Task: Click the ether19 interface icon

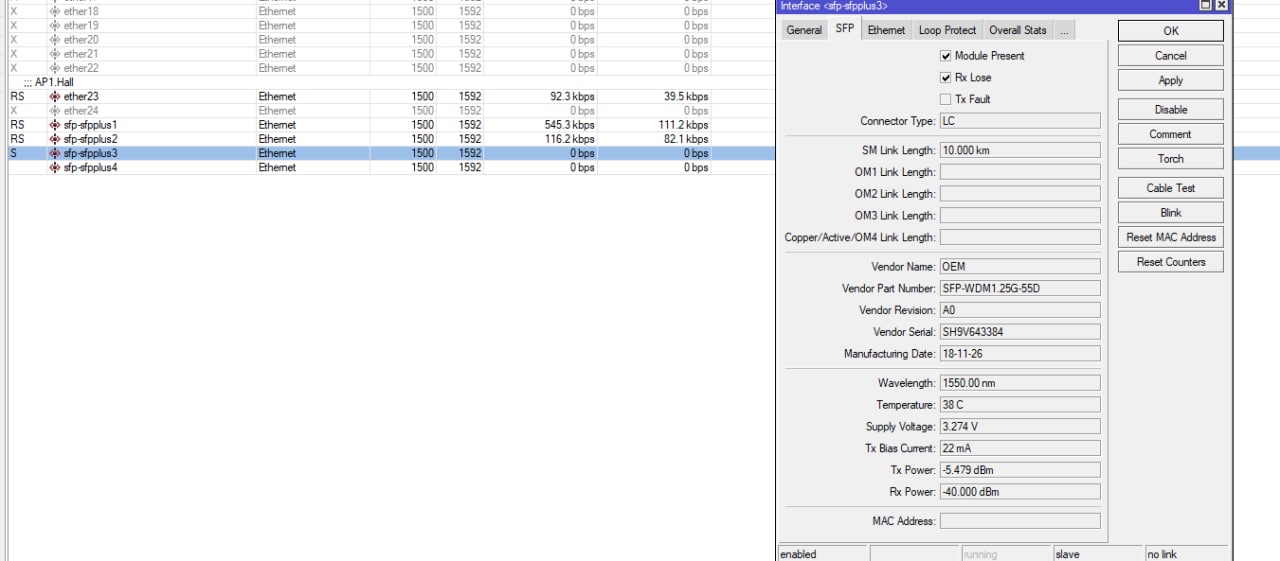Action: tap(54, 25)
